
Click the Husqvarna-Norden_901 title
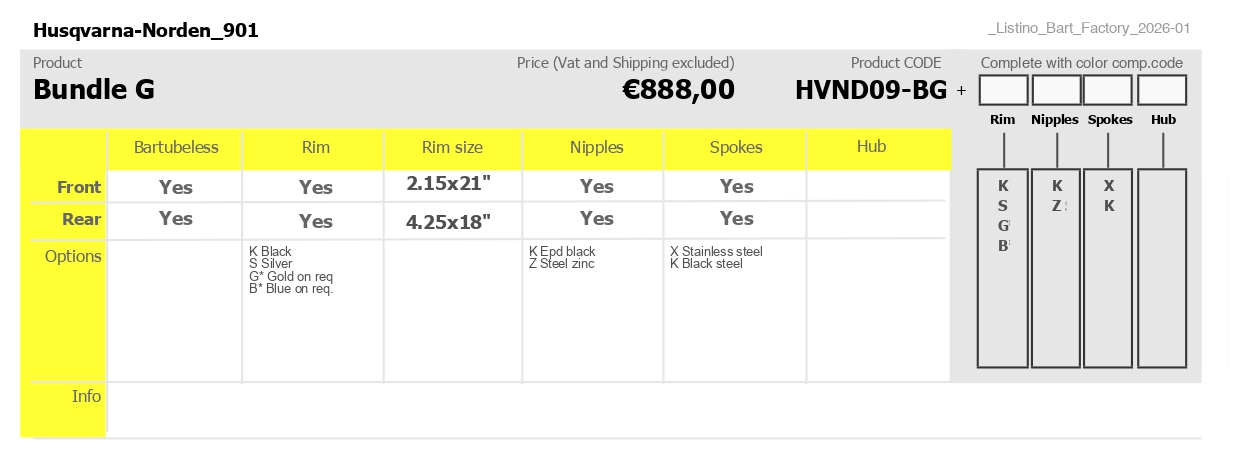pos(146,31)
